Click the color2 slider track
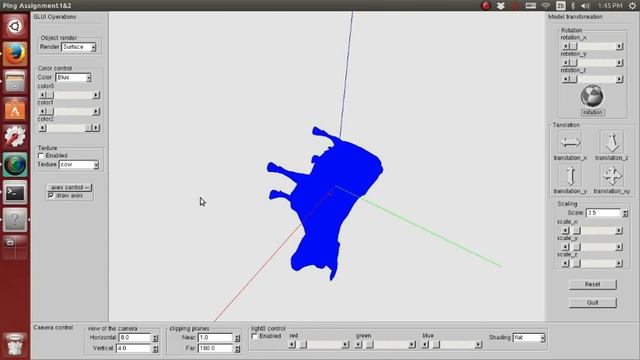 pos(69,128)
